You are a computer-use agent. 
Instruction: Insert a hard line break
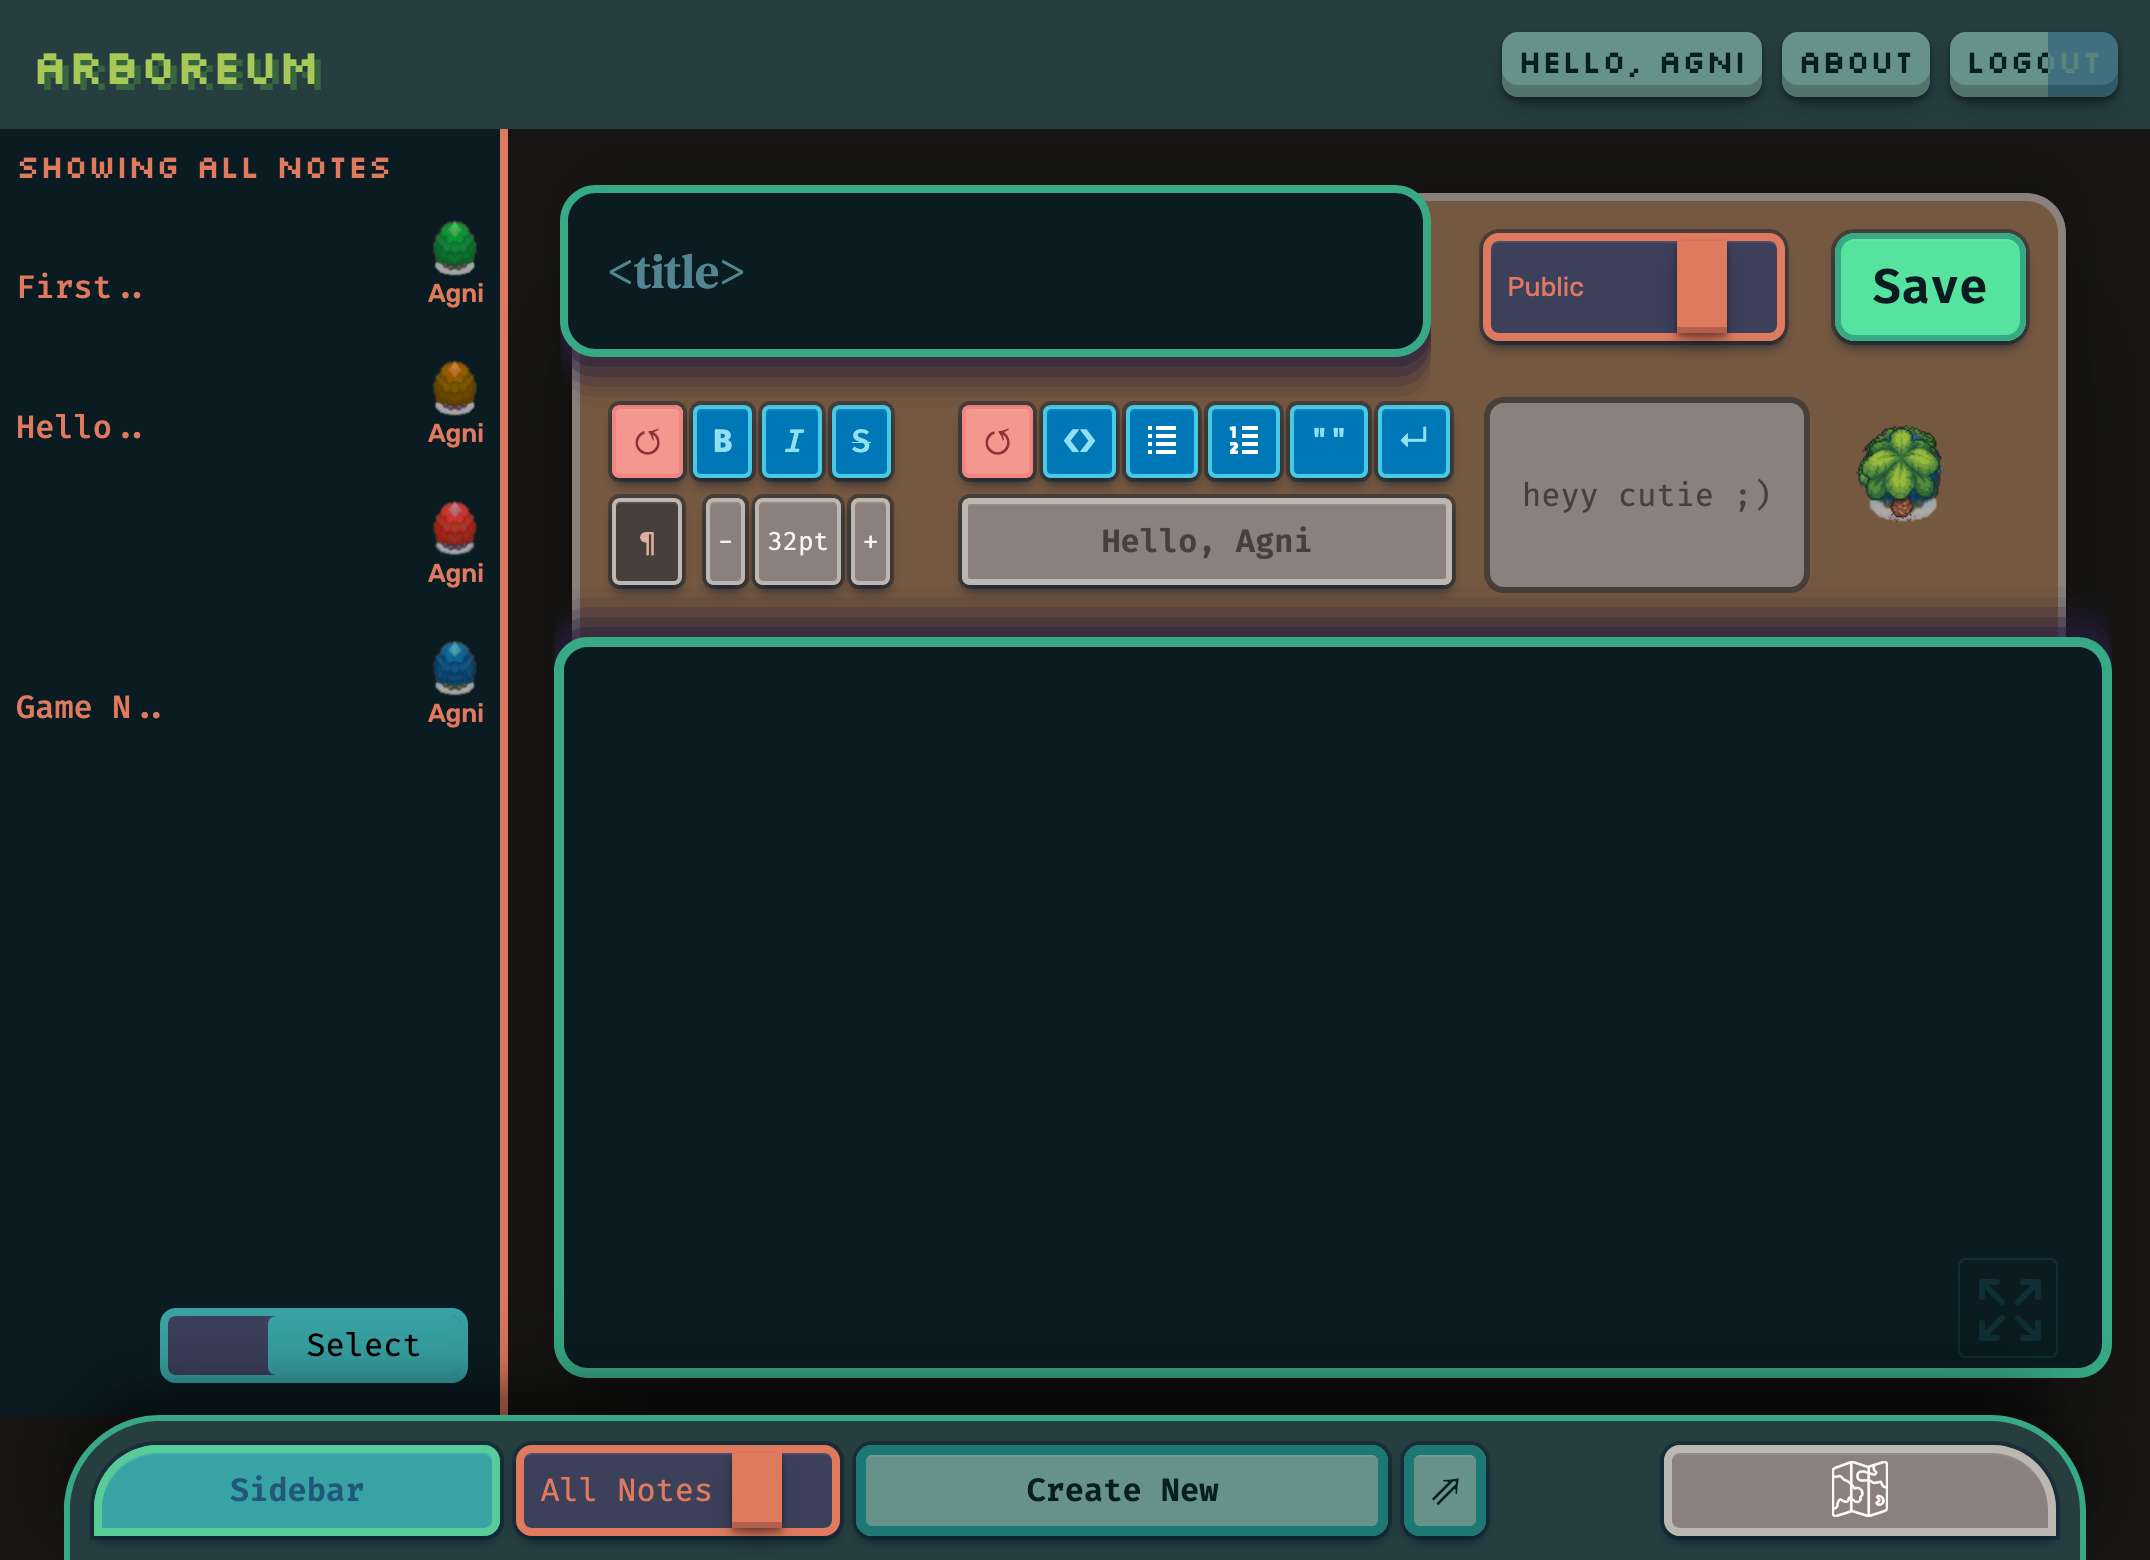(1413, 441)
